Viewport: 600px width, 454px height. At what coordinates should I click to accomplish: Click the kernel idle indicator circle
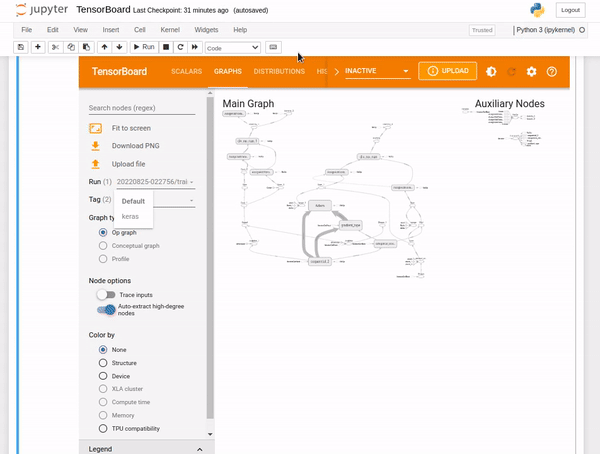[x=582, y=30]
